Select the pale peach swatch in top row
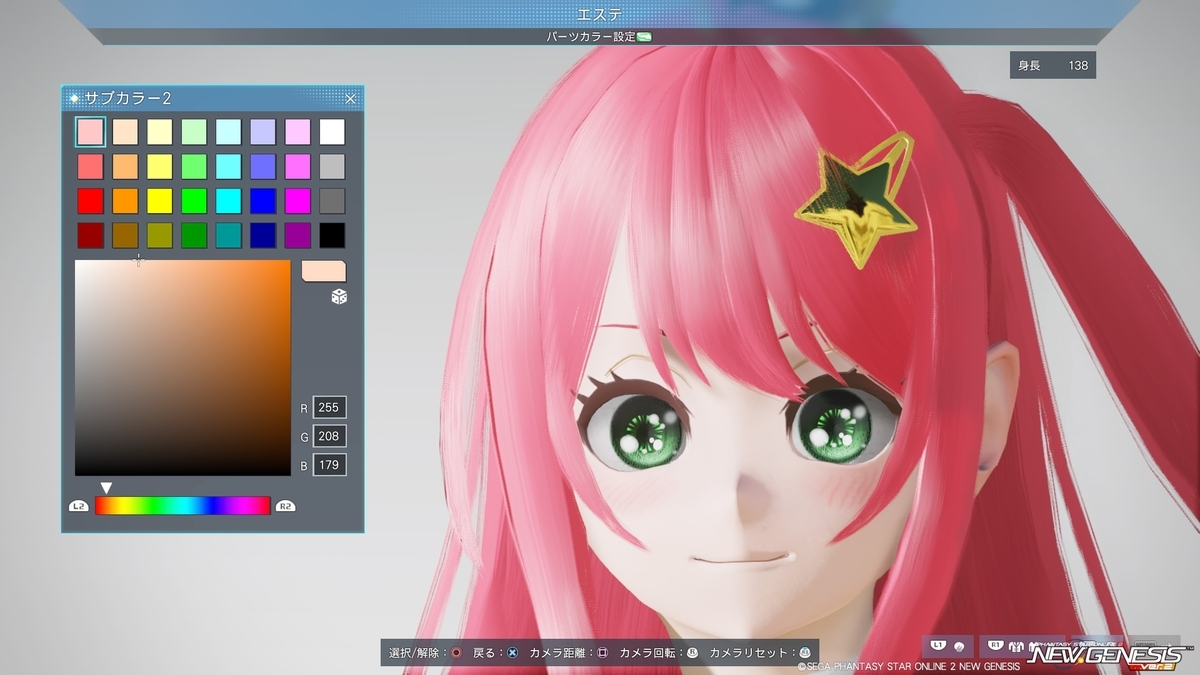 pyautogui.click(x=125, y=131)
